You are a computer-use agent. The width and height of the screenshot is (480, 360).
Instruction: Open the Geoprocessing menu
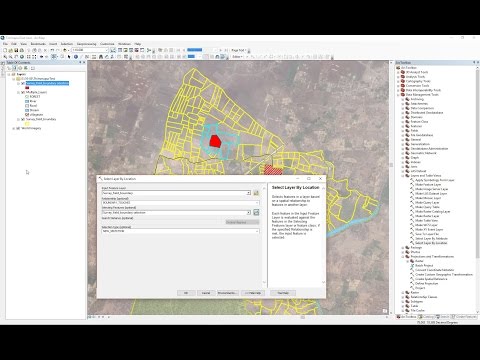tap(86, 44)
